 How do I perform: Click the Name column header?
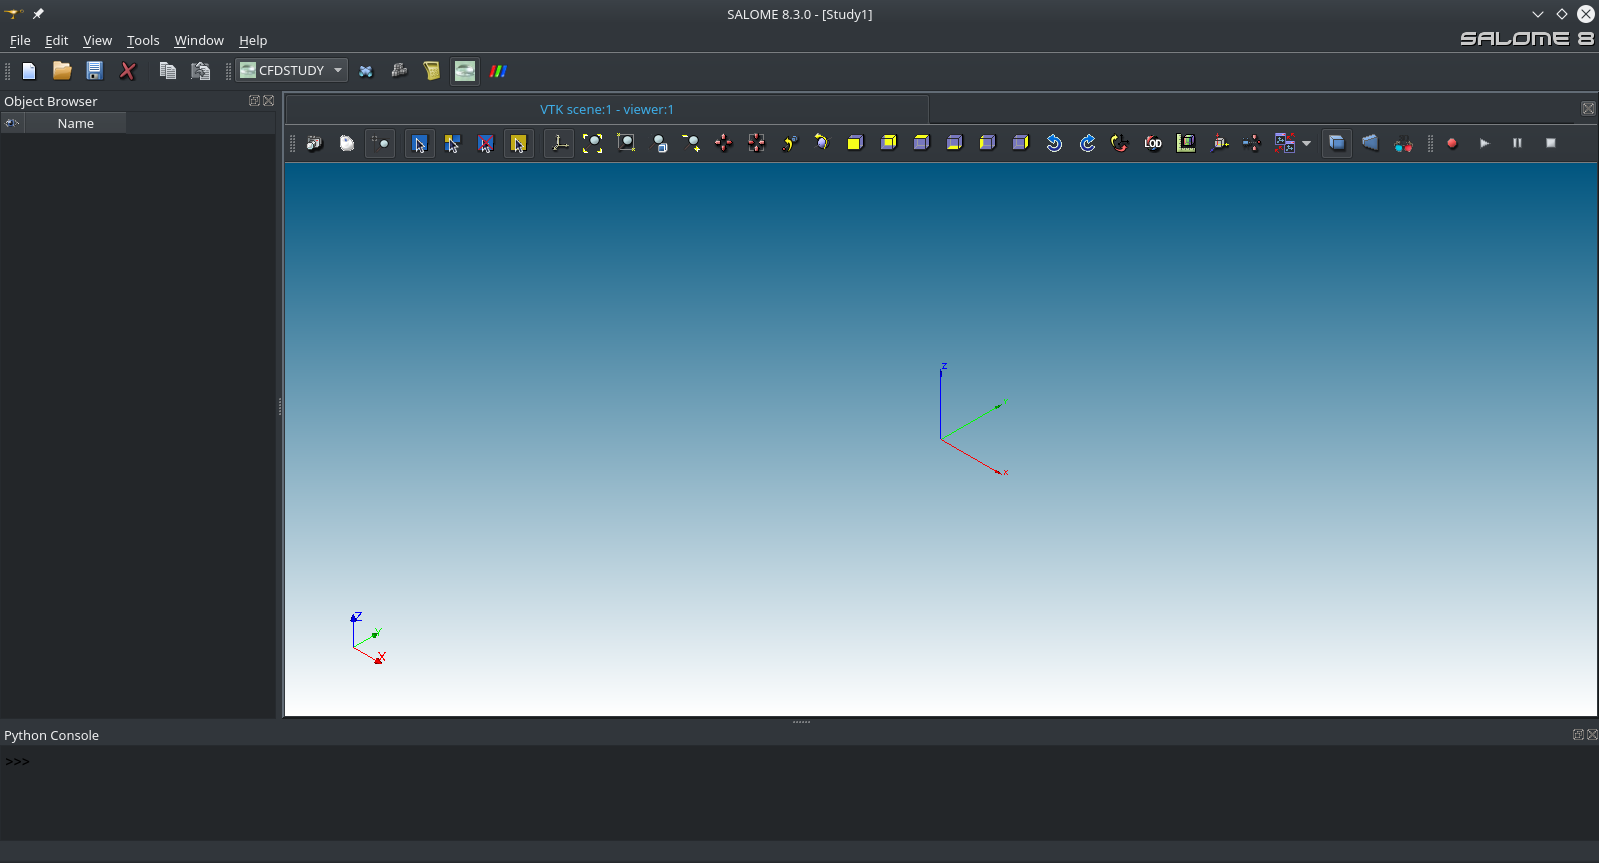(x=76, y=124)
